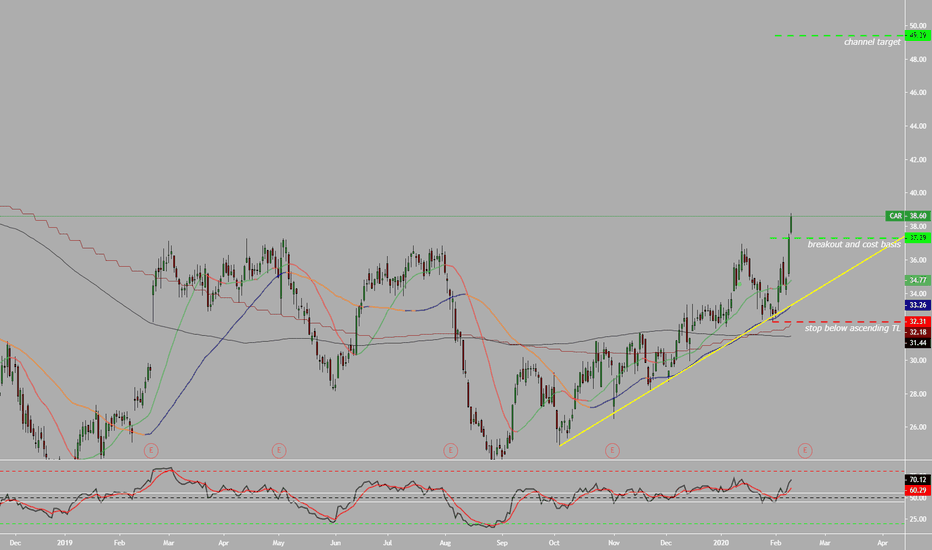
Task: Click the Oct label on time axis
Action: point(554,543)
